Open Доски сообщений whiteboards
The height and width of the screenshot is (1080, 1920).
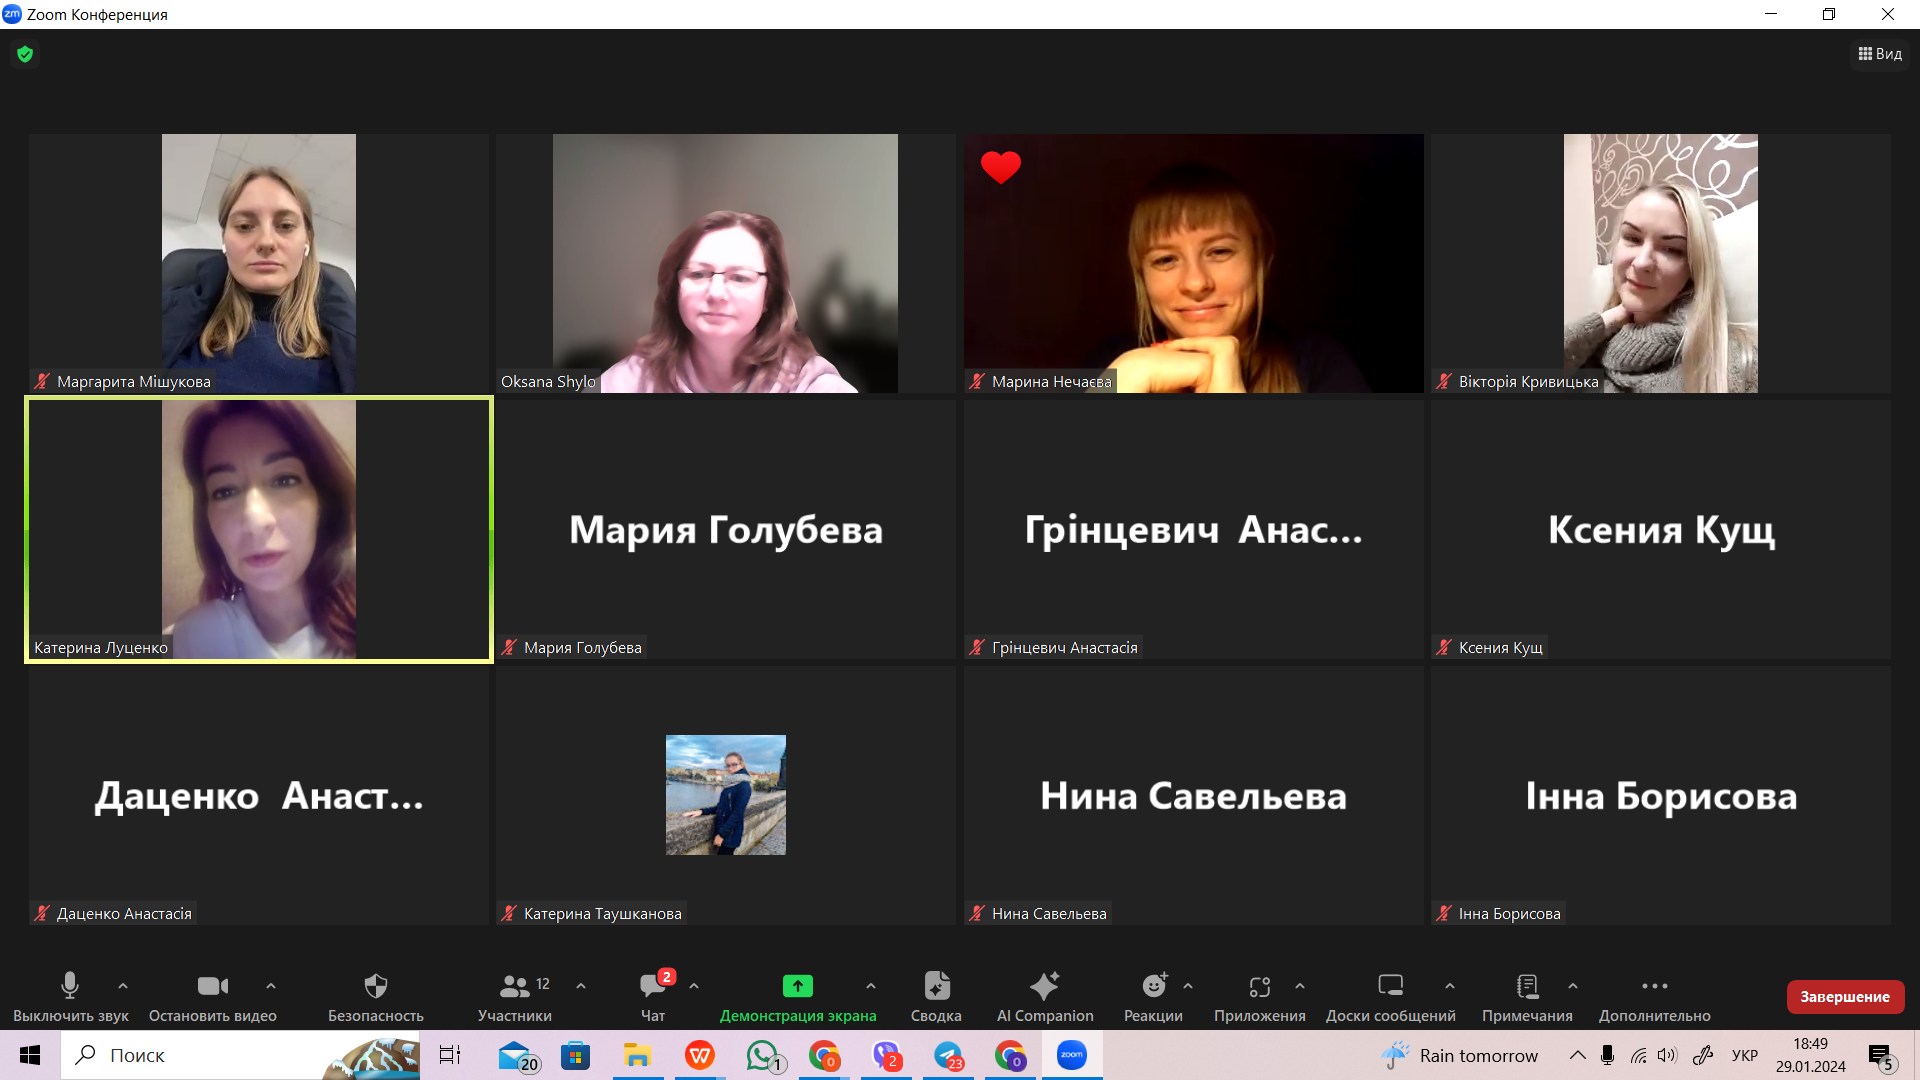[1390, 997]
